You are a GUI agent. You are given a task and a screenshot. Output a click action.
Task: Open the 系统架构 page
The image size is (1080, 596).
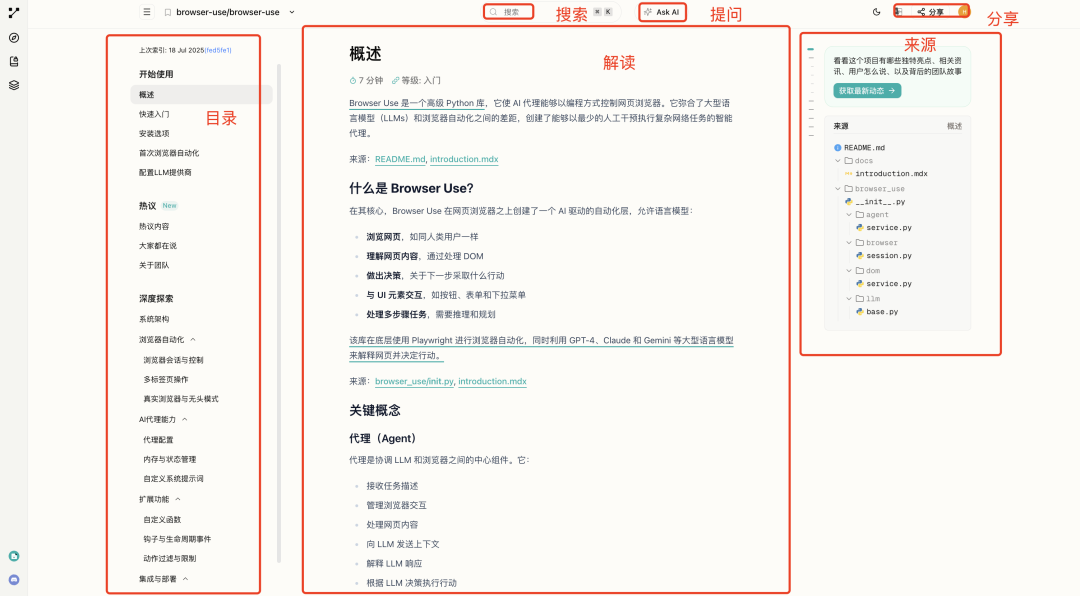click(154, 319)
